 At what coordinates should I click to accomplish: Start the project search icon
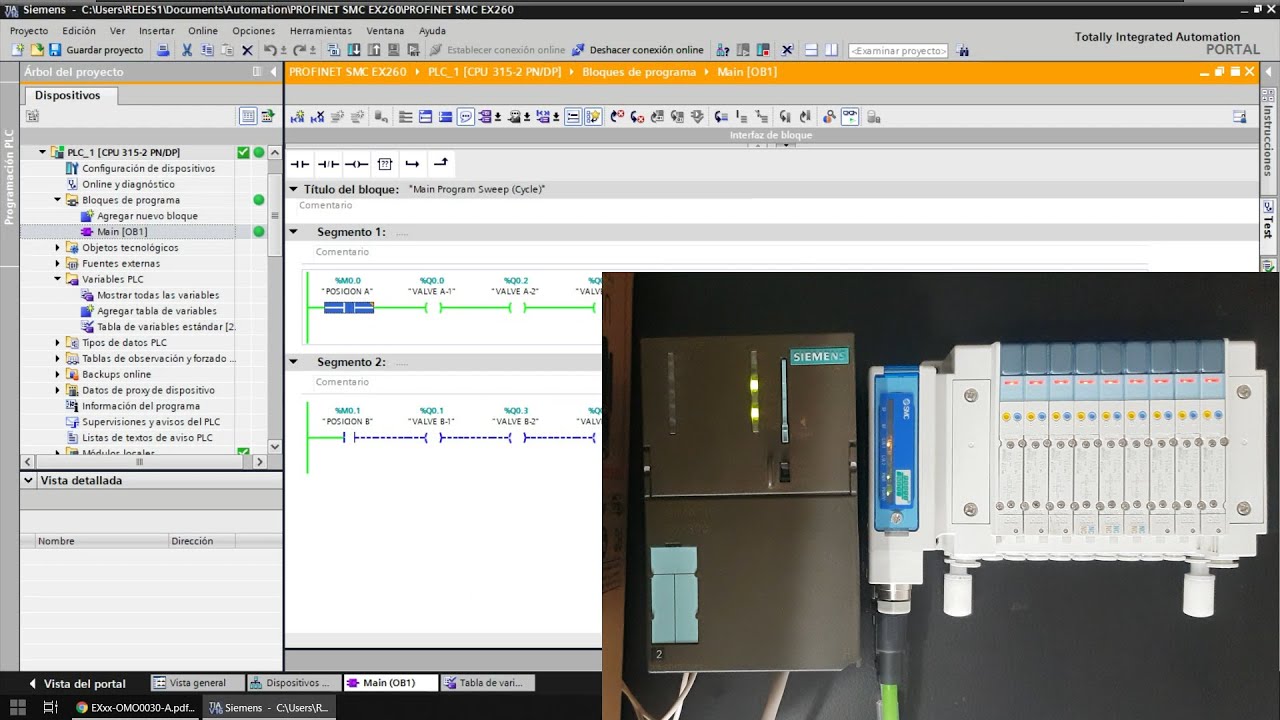(962, 50)
